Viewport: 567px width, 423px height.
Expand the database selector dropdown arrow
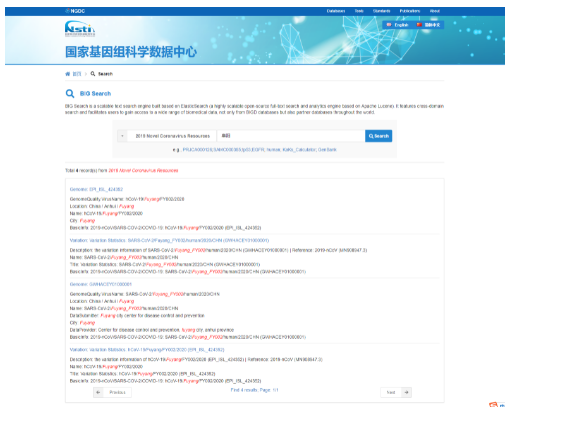point(122,136)
